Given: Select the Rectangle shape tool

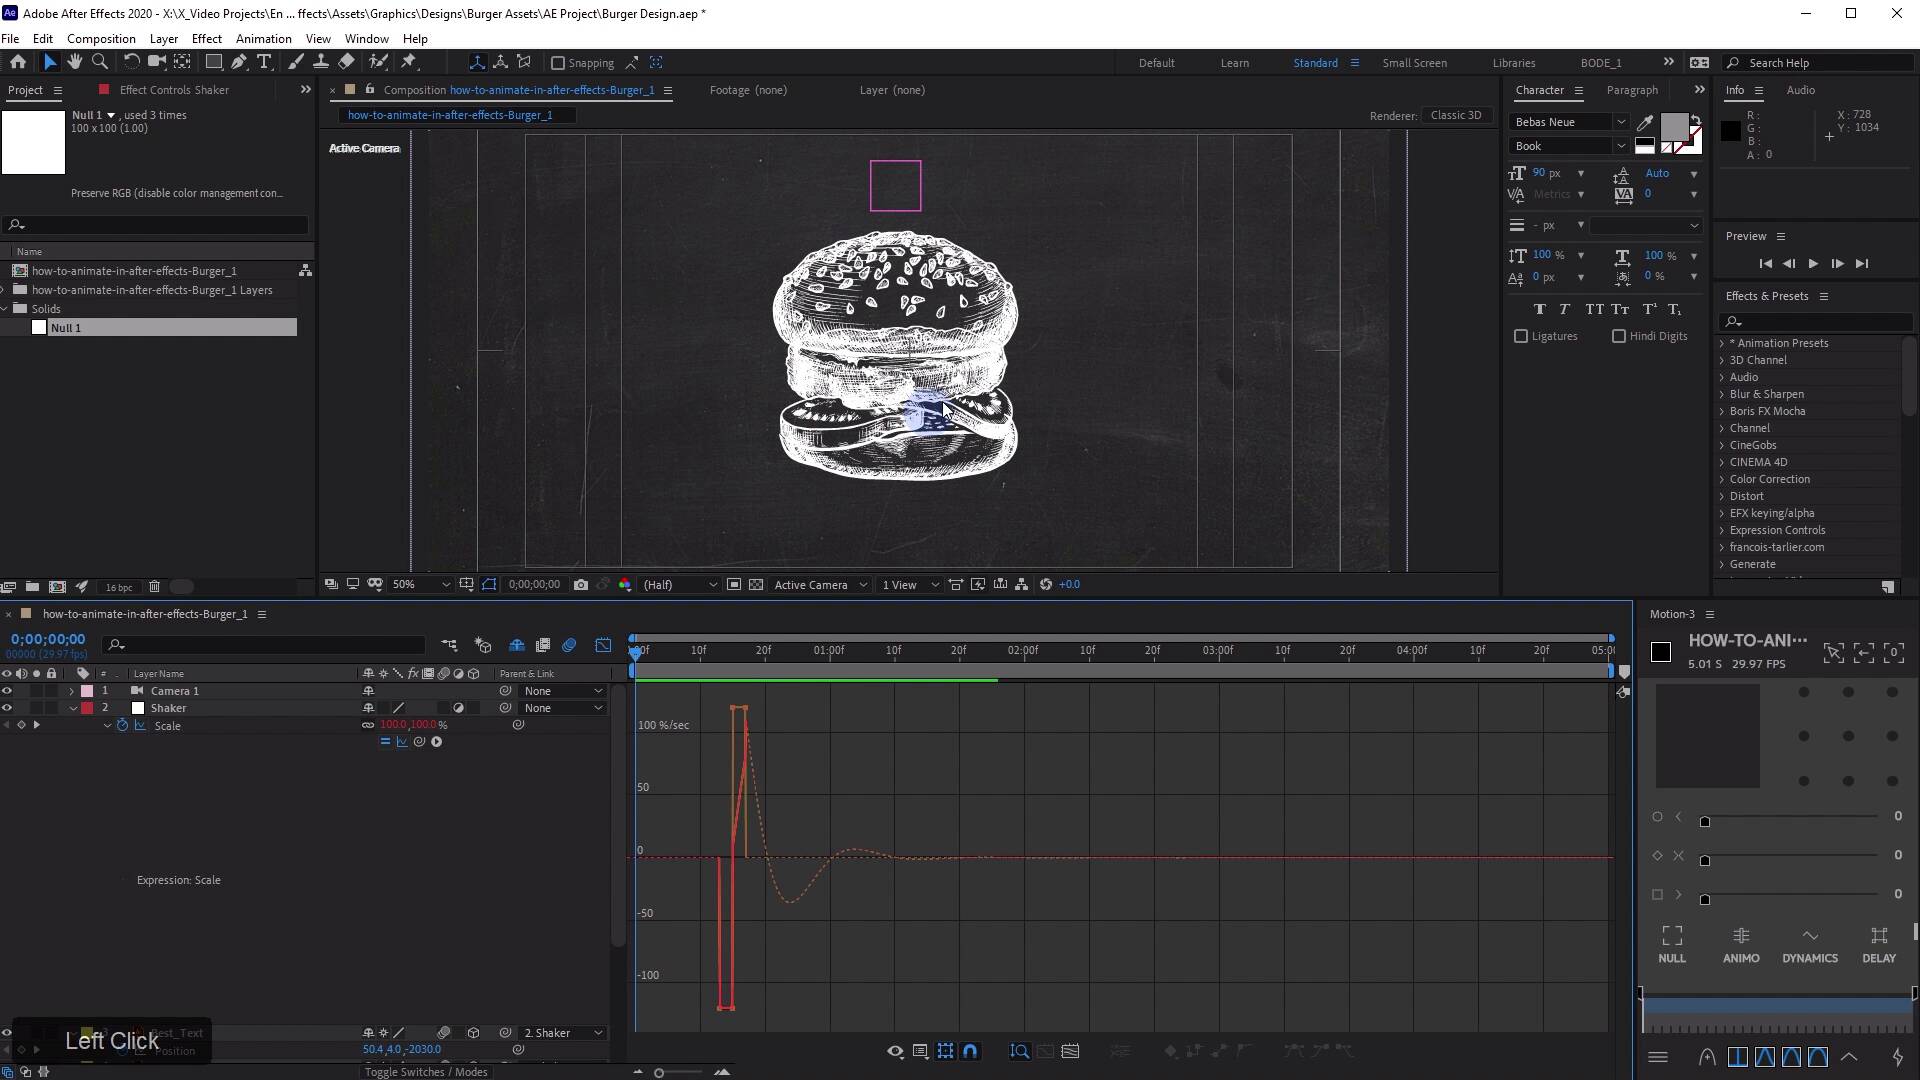Looking at the screenshot, I should (213, 62).
